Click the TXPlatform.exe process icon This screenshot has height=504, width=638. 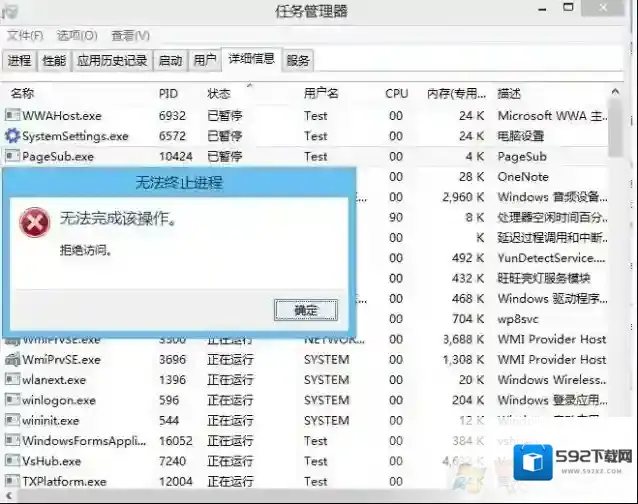(x=12, y=481)
